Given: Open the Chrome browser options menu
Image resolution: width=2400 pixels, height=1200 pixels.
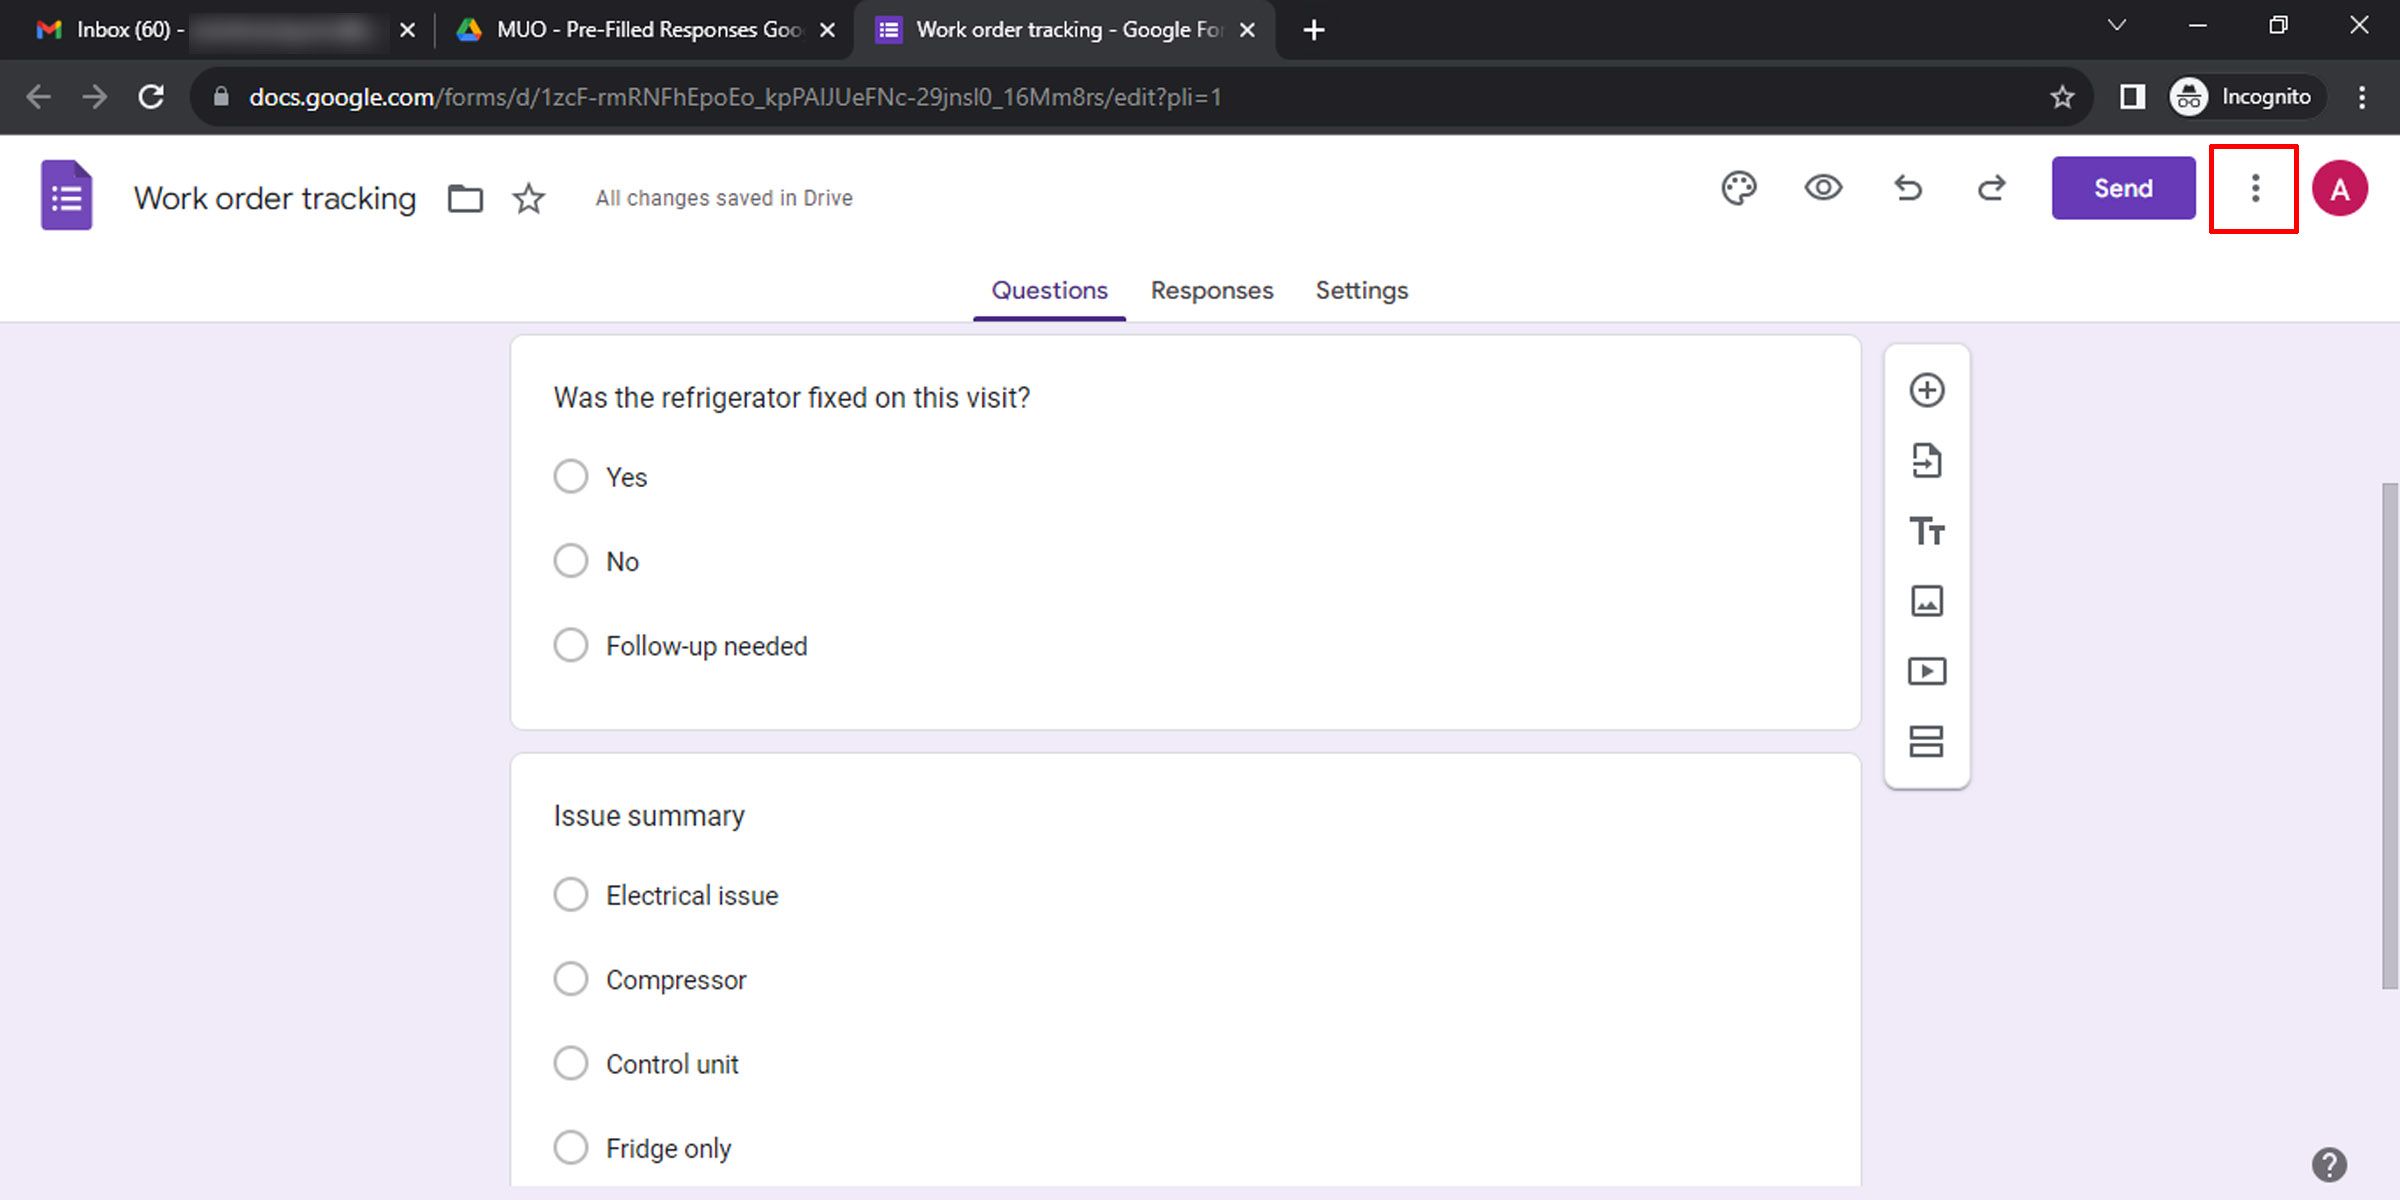Looking at the screenshot, I should coord(2362,97).
